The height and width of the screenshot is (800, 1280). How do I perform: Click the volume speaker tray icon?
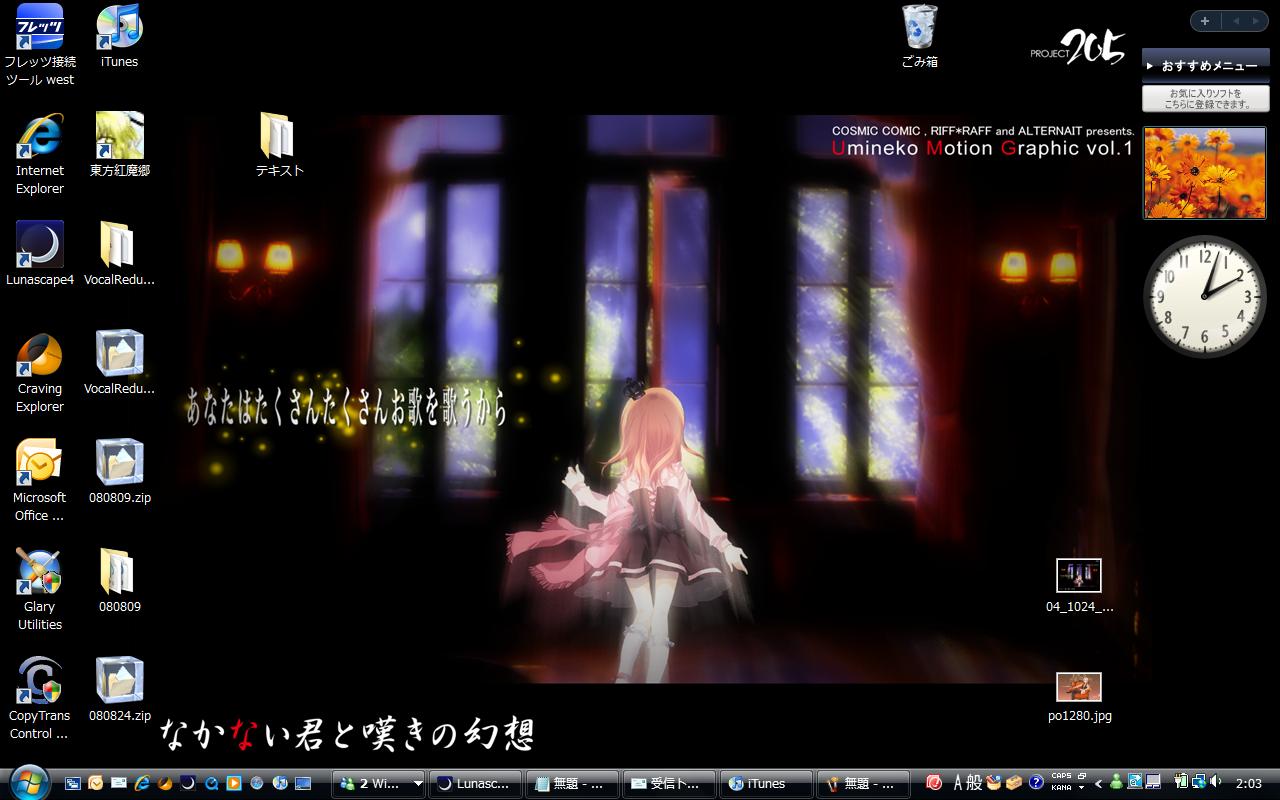[1216, 782]
